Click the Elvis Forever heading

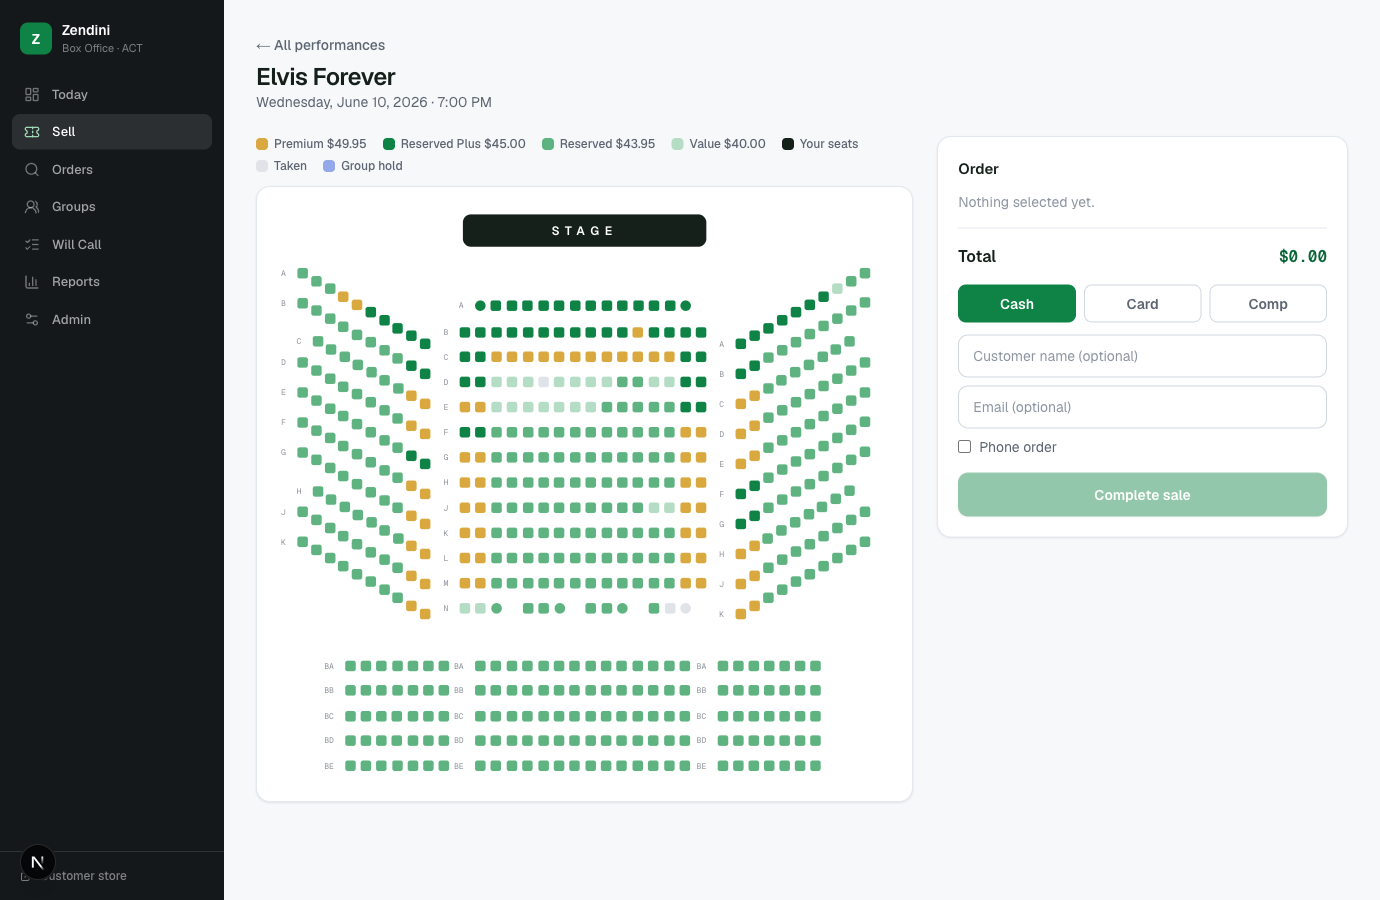point(326,77)
